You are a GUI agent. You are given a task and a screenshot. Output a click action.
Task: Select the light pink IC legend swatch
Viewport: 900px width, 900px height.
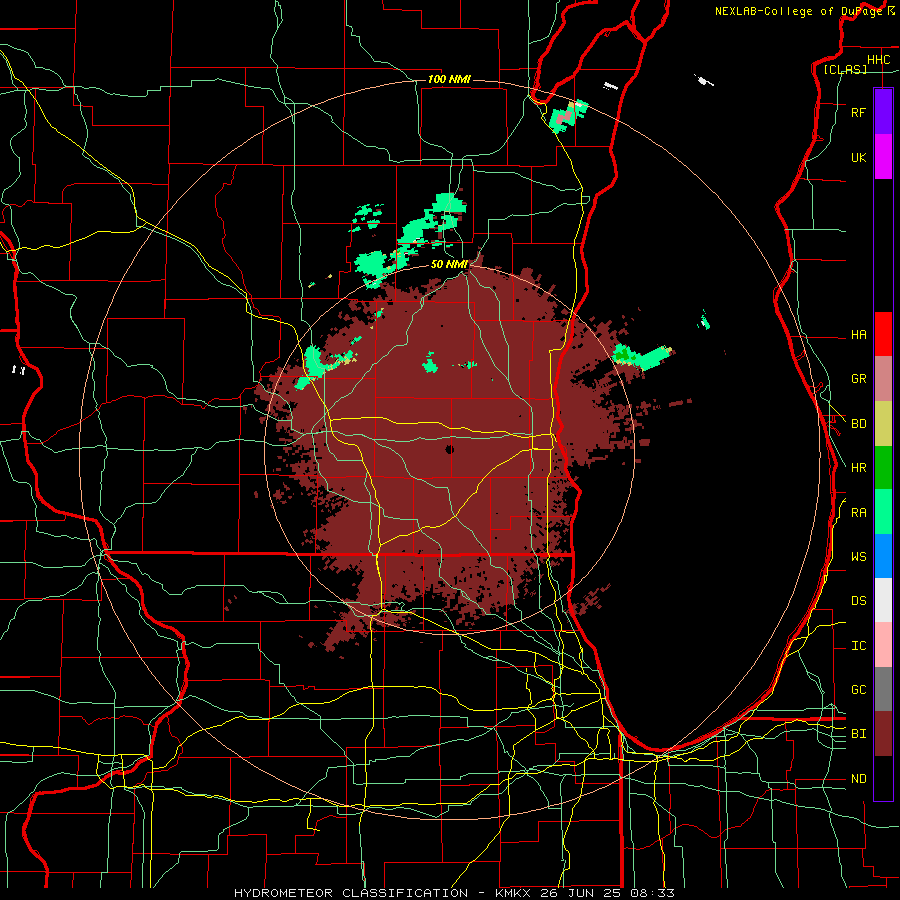coord(883,645)
